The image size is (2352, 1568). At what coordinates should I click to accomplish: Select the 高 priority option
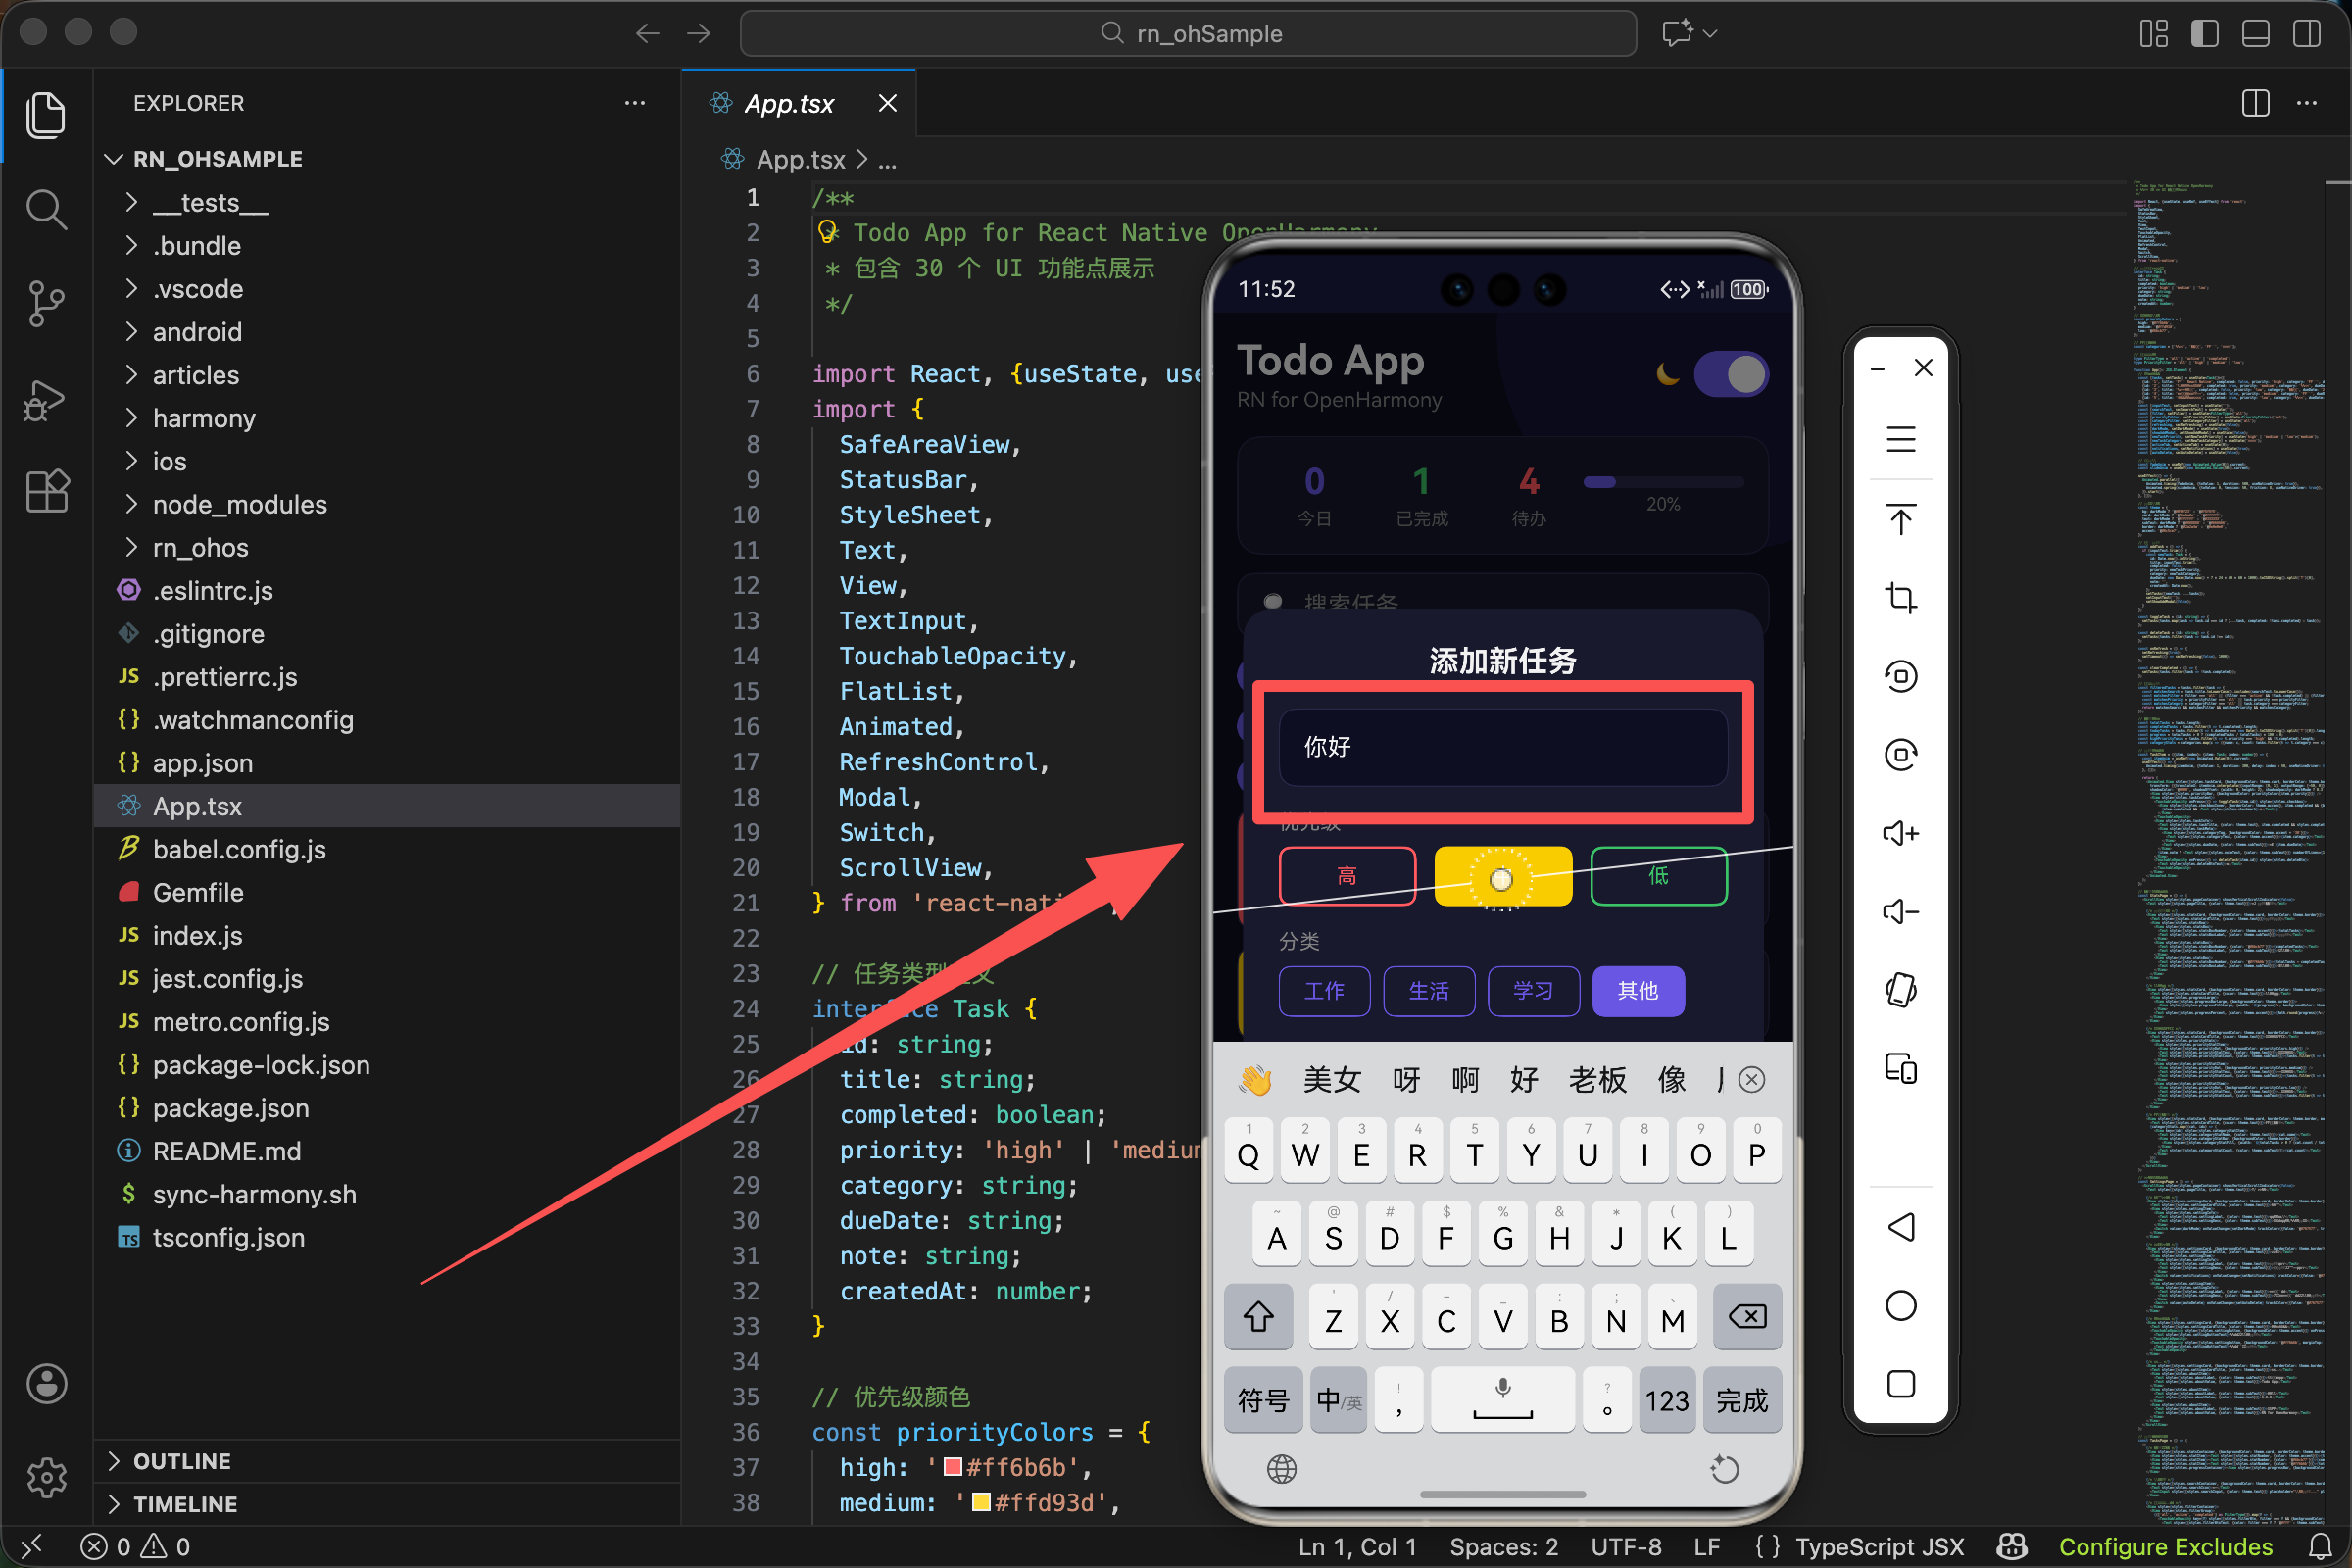point(1346,876)
